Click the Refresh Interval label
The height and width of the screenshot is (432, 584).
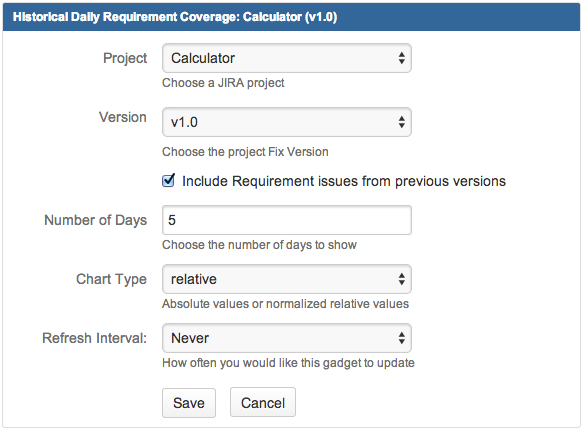tap(95, 338)
